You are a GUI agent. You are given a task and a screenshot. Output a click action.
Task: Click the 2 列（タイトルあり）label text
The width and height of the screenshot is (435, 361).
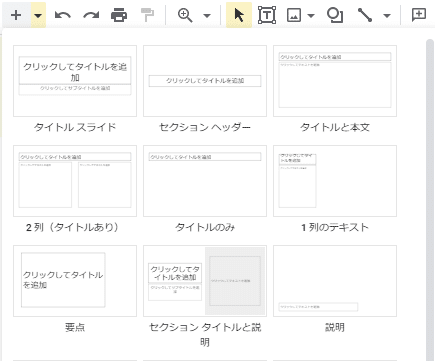72,227
